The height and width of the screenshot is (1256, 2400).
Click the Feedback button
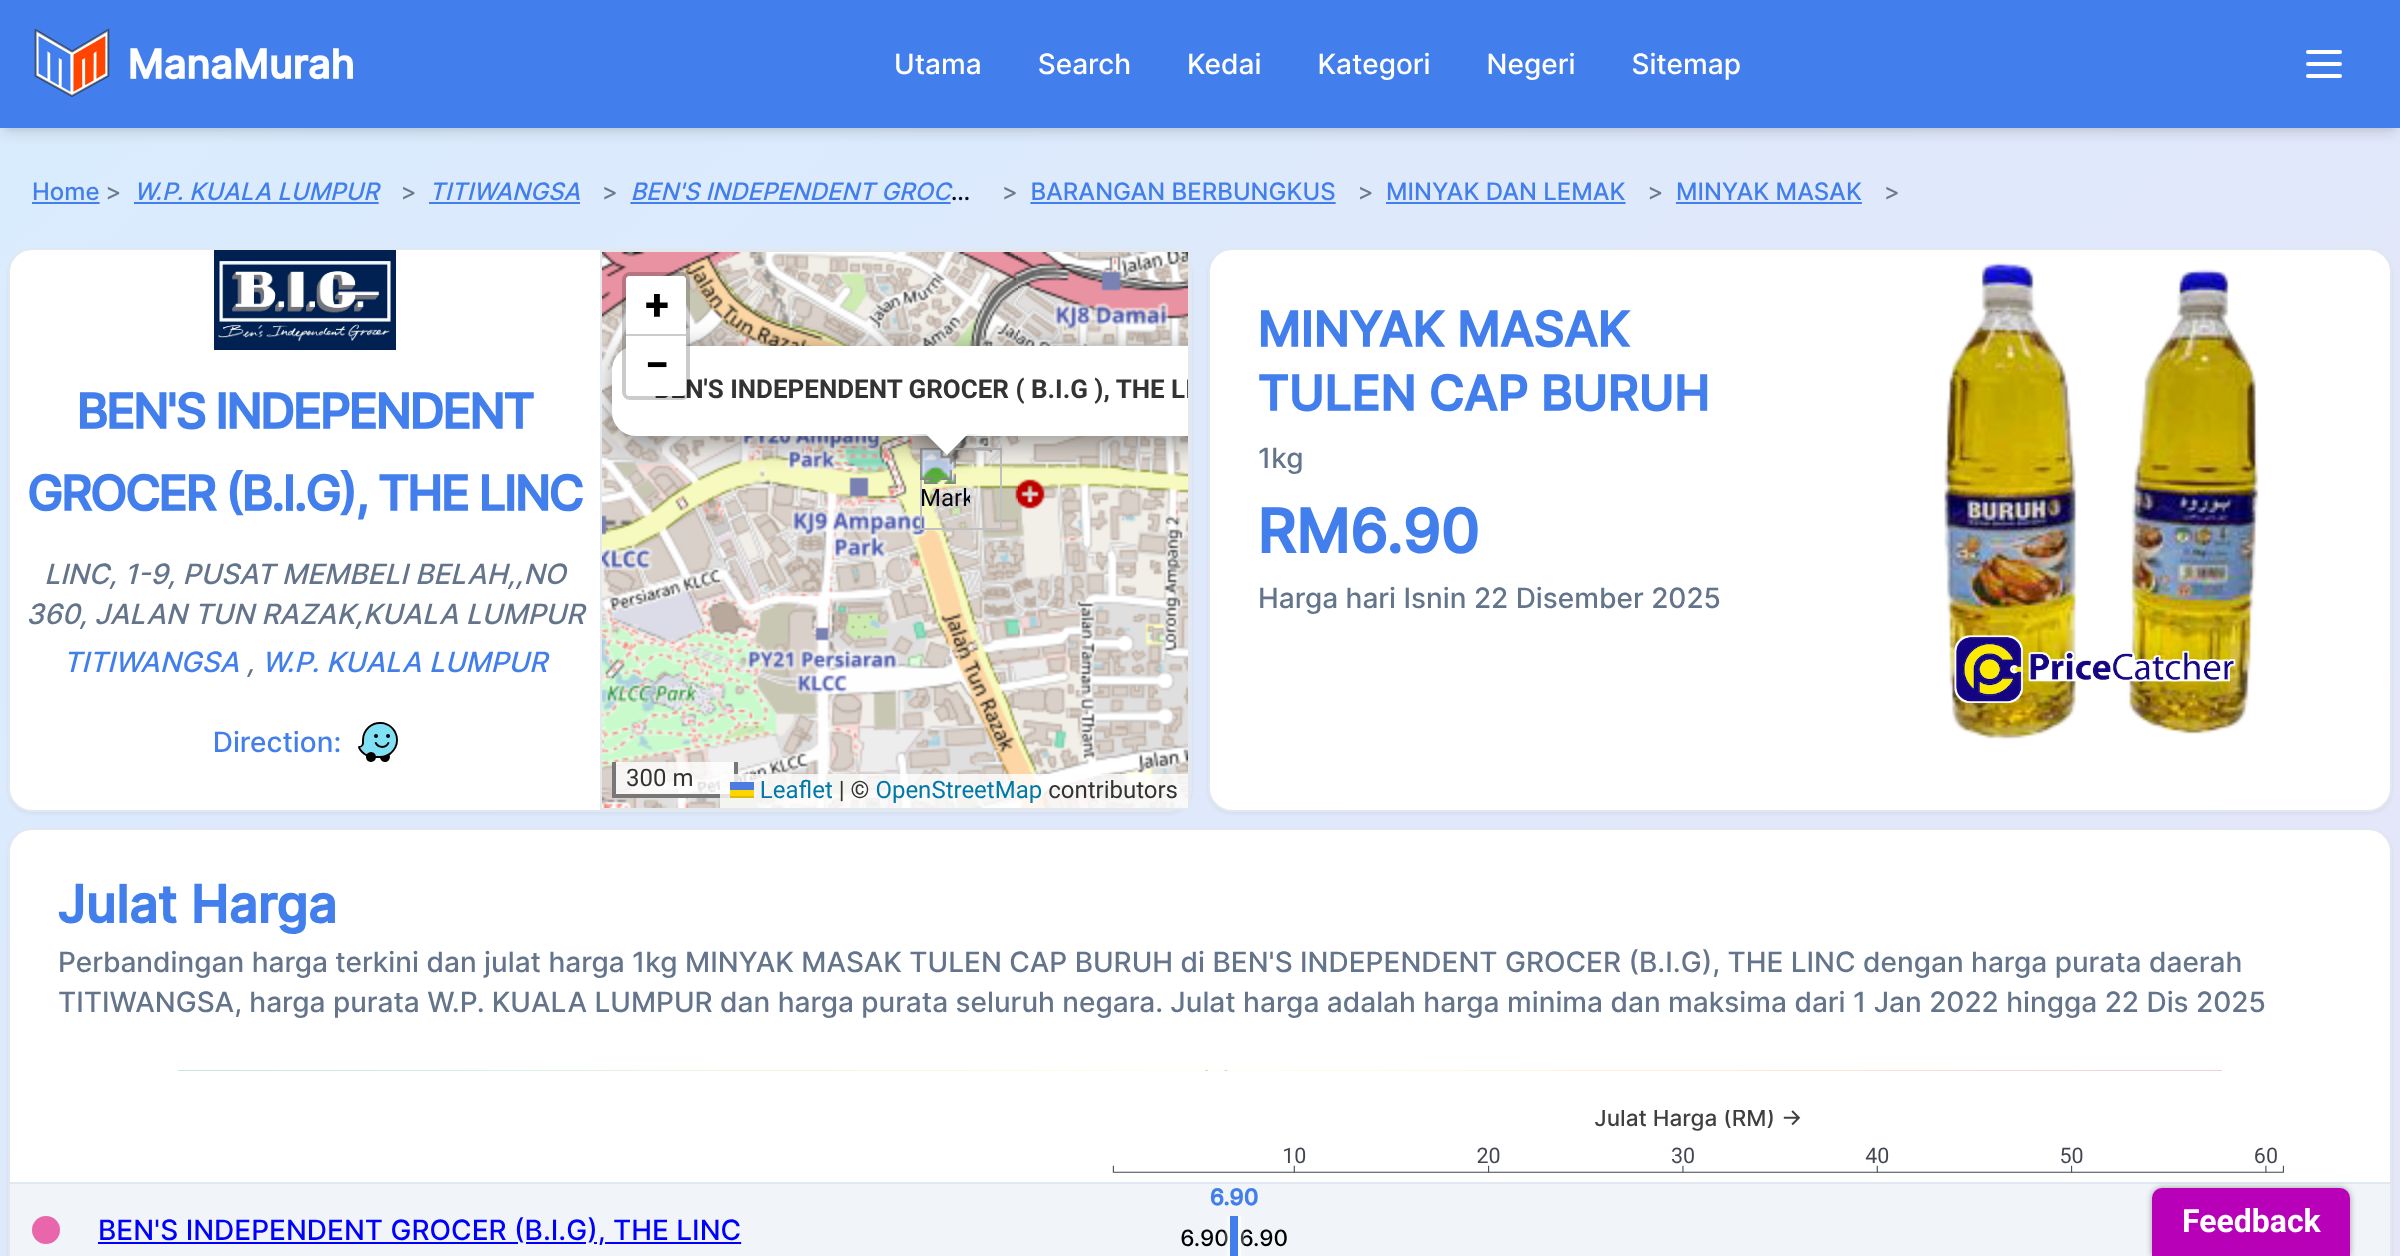[2250, 1221]
